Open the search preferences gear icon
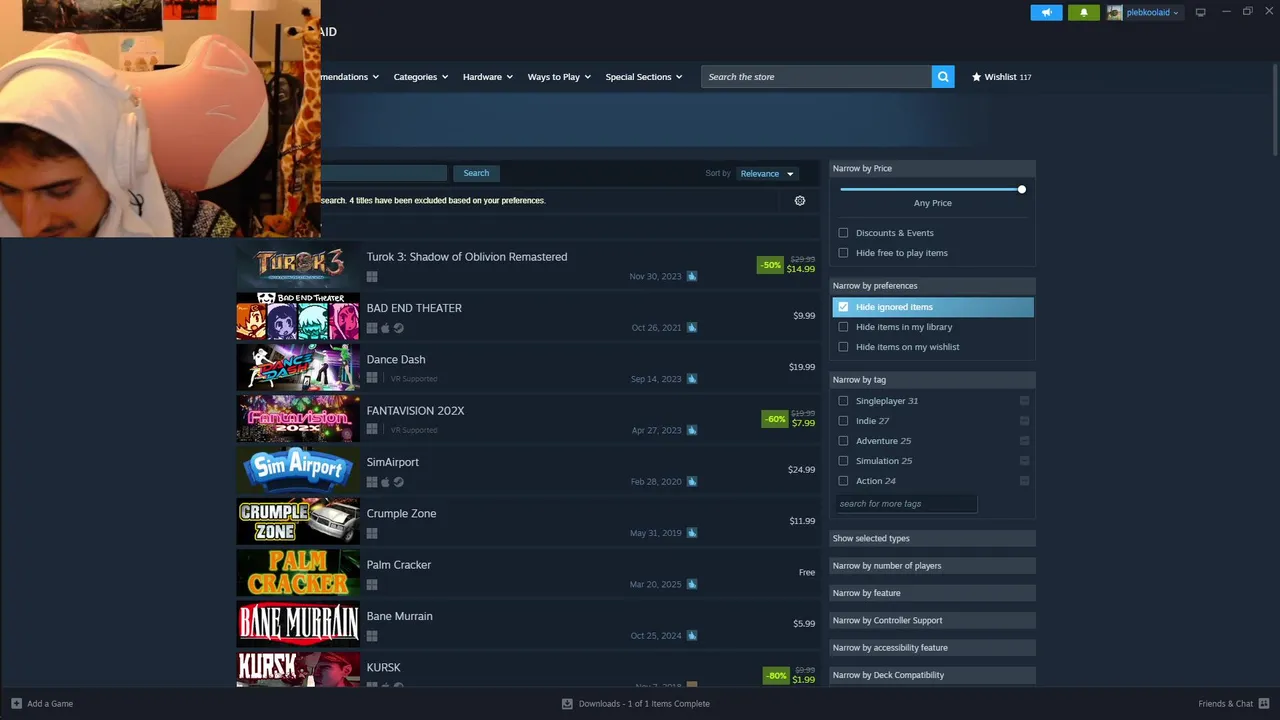This screenshot has height=720, width=1280. tap(800, 201)
